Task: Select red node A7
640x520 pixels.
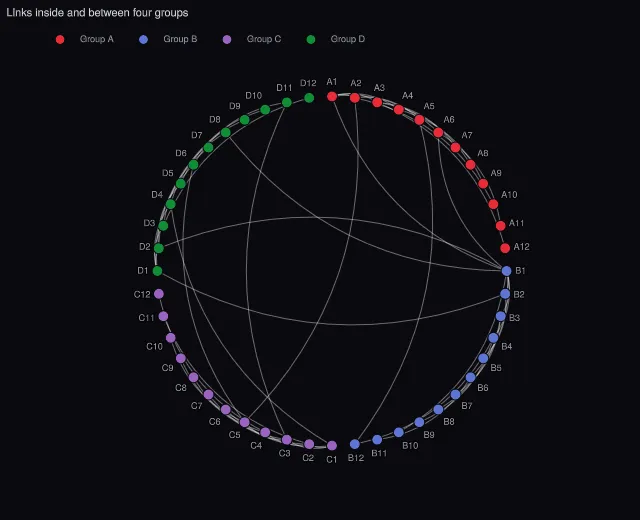Action: [x=456, y=147]
